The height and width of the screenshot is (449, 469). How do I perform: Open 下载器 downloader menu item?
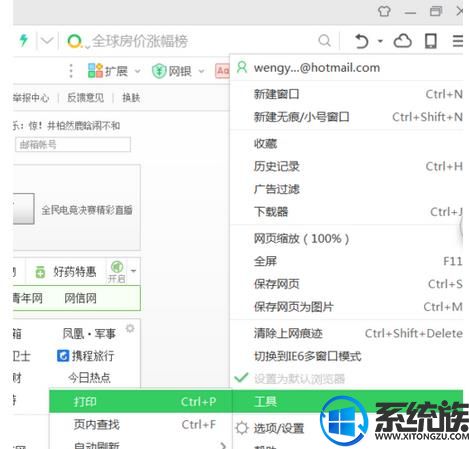pos(347,212)
